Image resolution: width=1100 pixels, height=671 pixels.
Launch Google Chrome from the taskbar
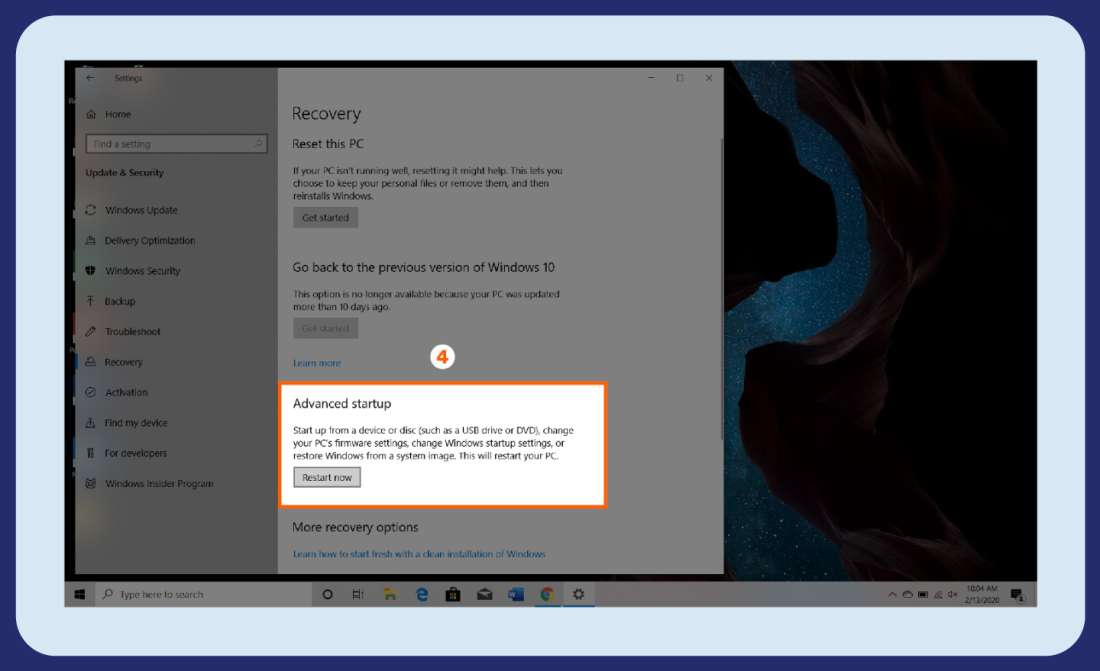[547, 594]
